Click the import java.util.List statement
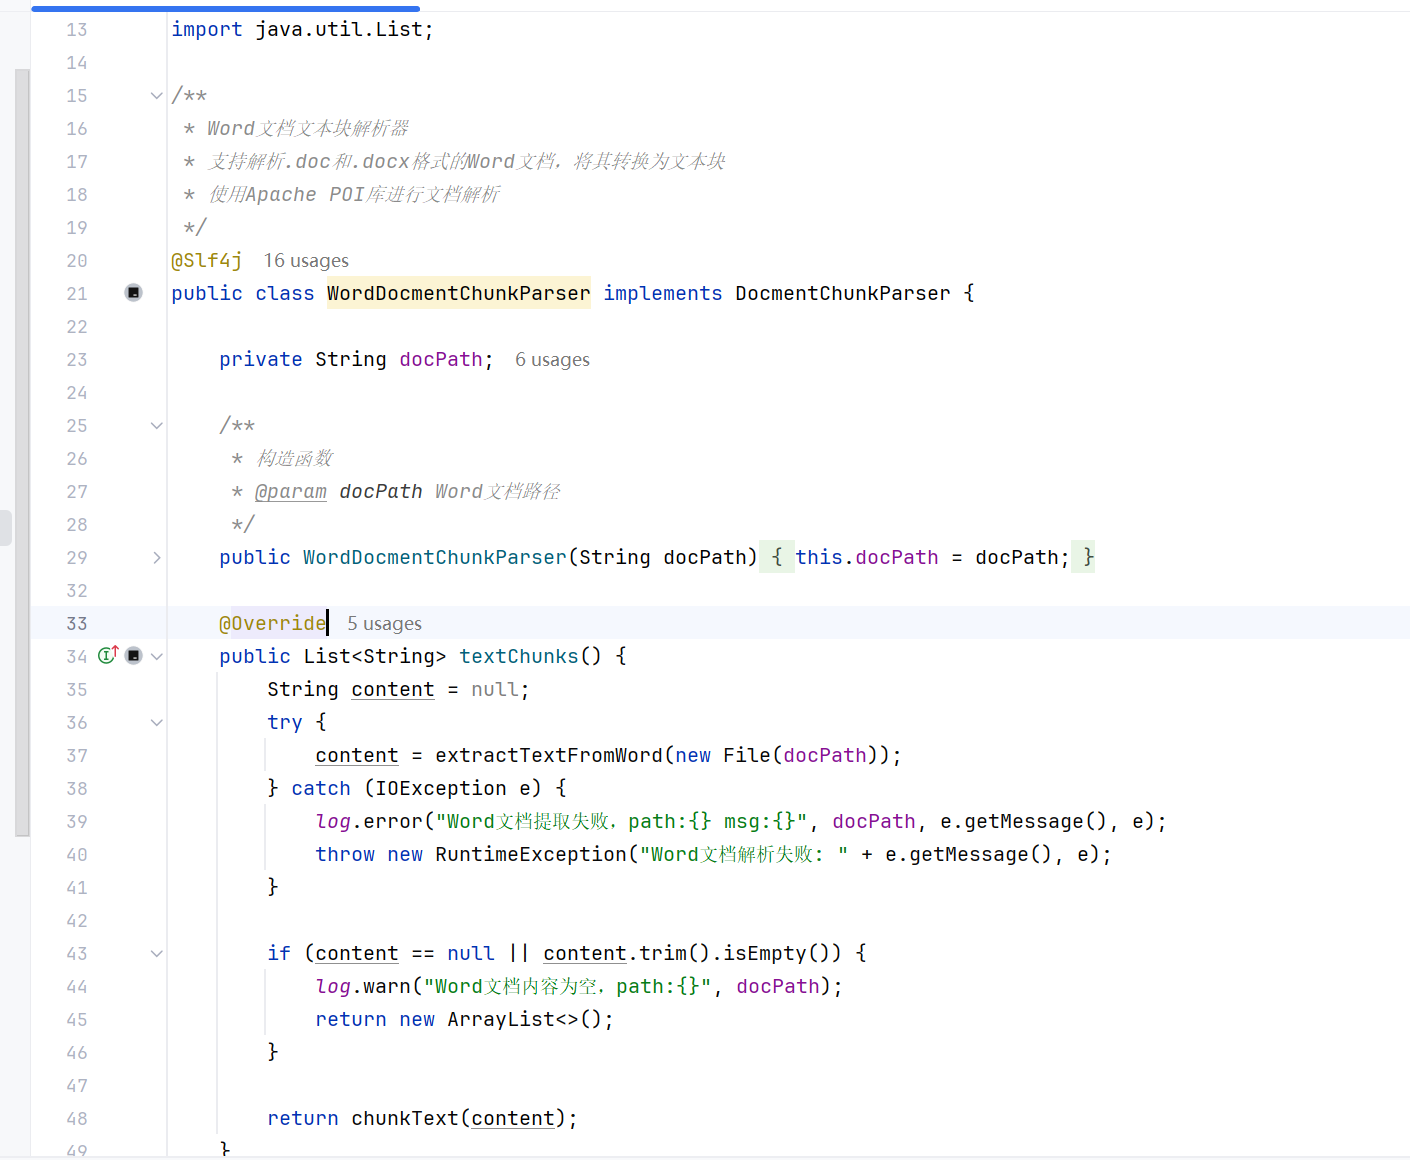Viewport: 1410px width, 1160px height. point(301,29)
